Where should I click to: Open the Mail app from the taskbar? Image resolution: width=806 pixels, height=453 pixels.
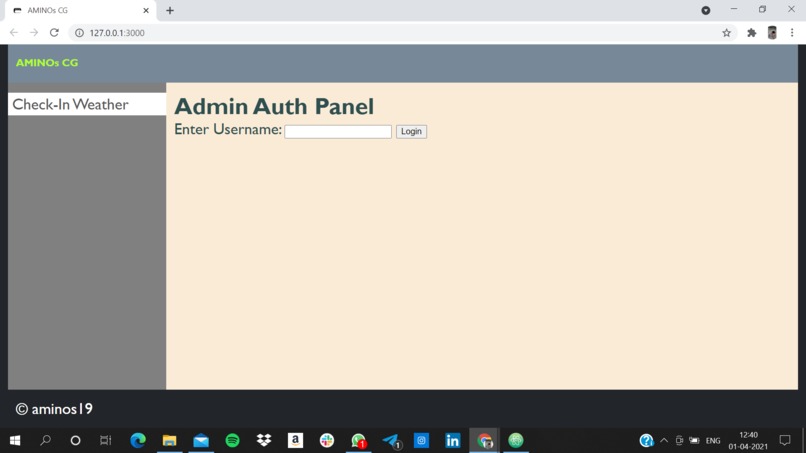[x=201, y=440]
